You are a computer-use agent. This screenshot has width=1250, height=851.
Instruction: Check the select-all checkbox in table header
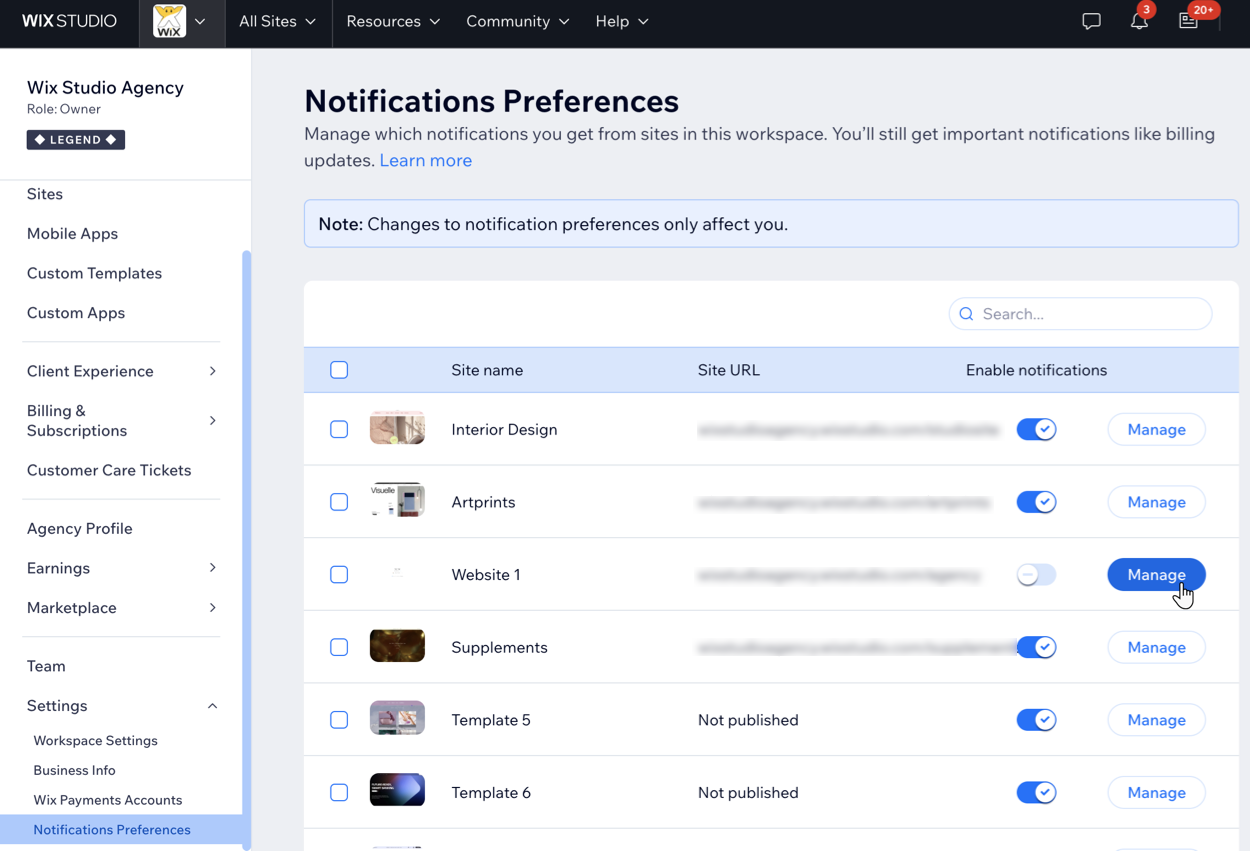(339, 370)
